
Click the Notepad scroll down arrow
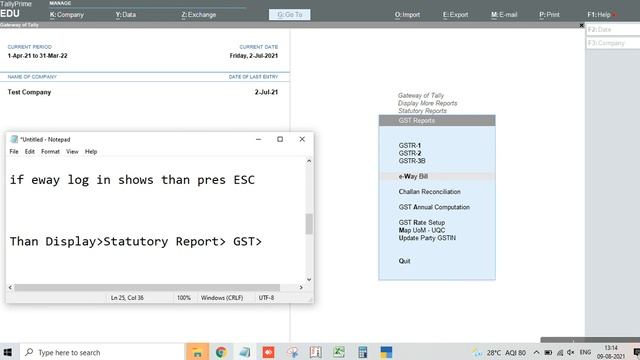point(309,280)
